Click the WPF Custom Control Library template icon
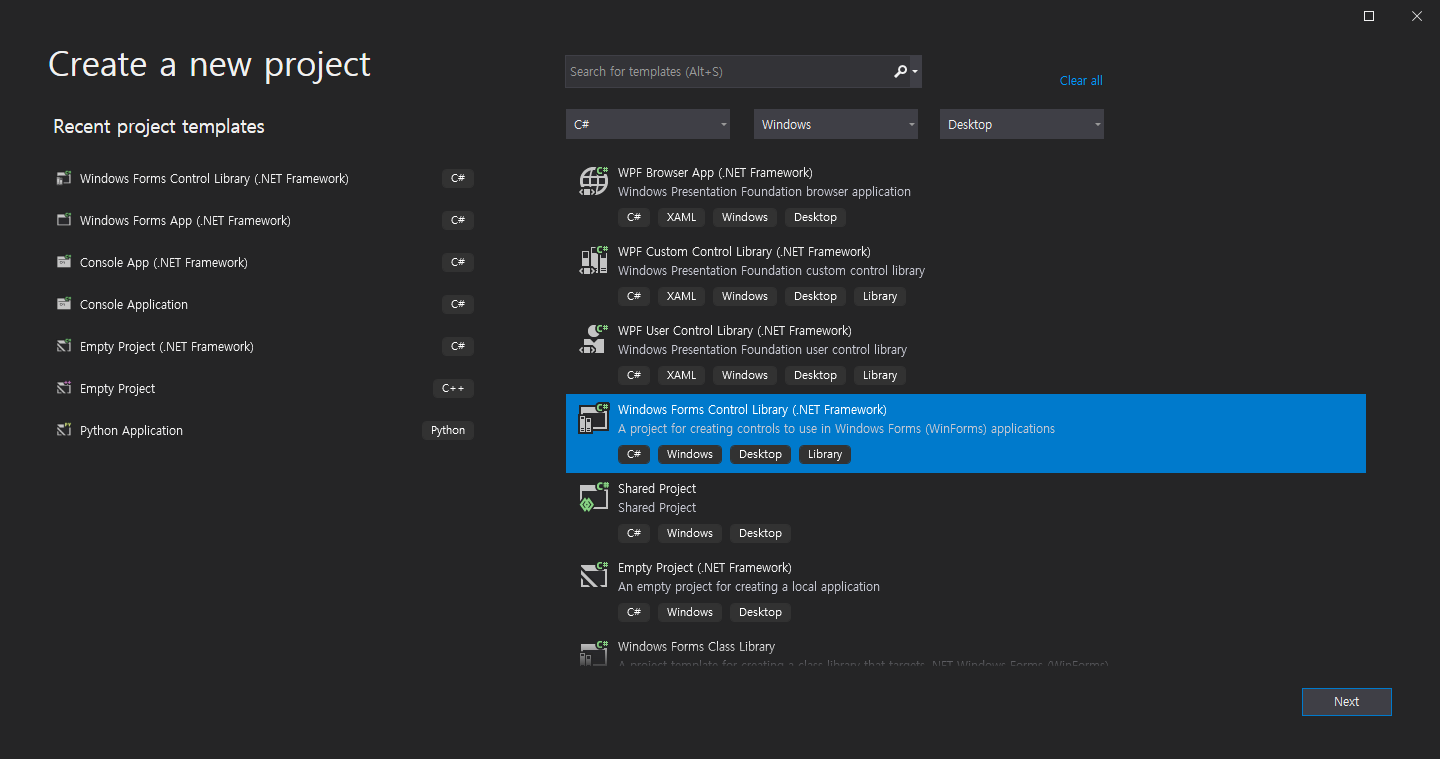The width and height of the screenshot is (1440, 759). pyautogui.click(x=594, y=260)
